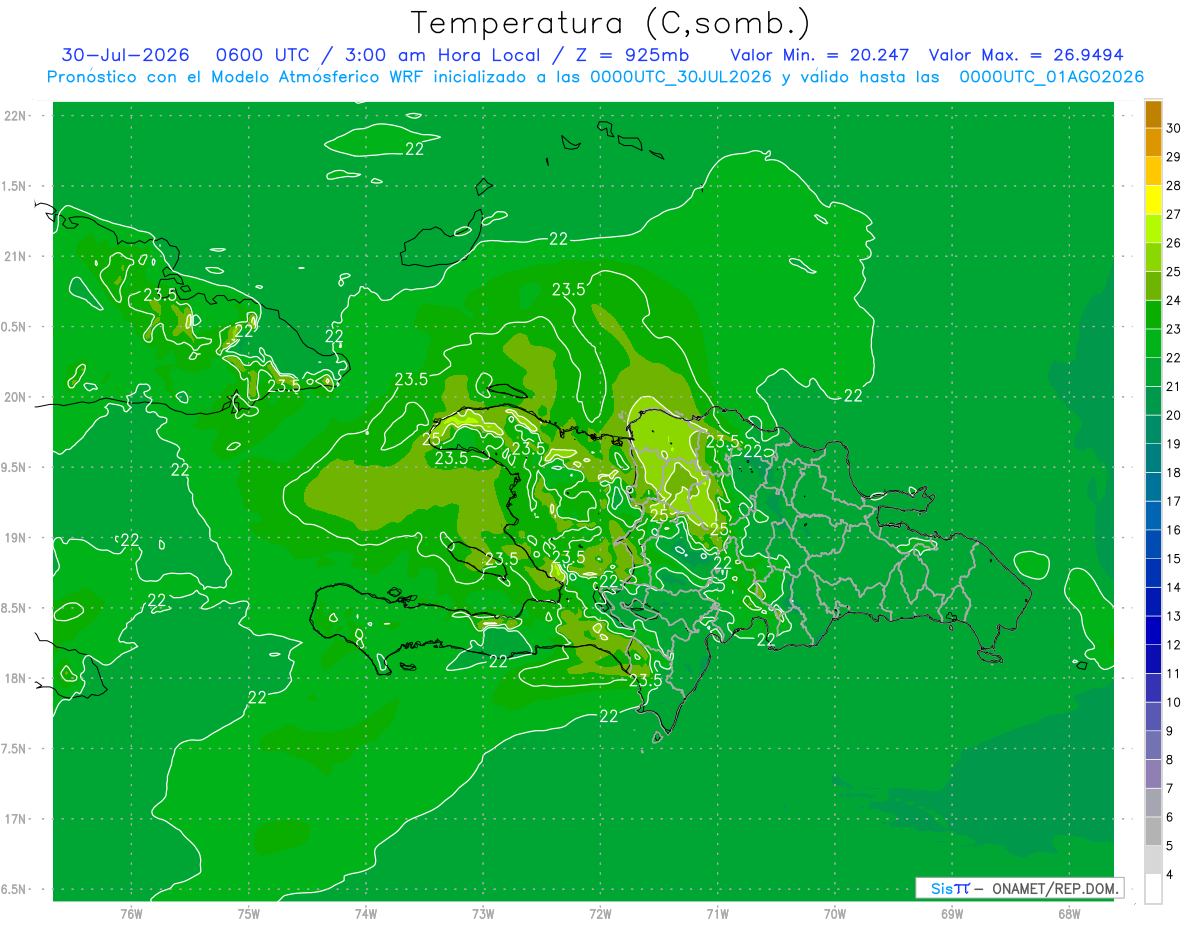Click the '19N' latitude axis label
Viewport: 1200px width, 927px height.
[x=16, y=538]
